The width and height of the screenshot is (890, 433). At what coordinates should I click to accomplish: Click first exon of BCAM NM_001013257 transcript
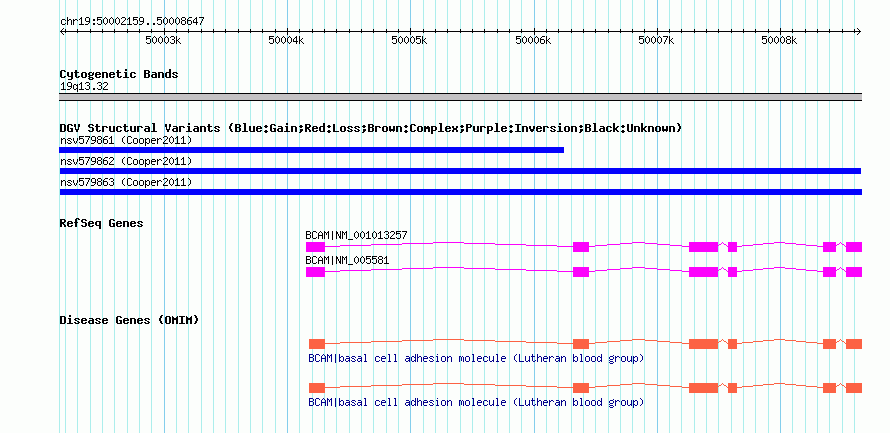[x=315, y=247]
